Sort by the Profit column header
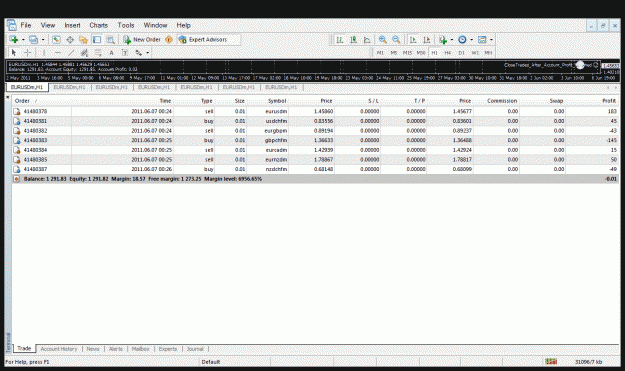 coord(609,101)
